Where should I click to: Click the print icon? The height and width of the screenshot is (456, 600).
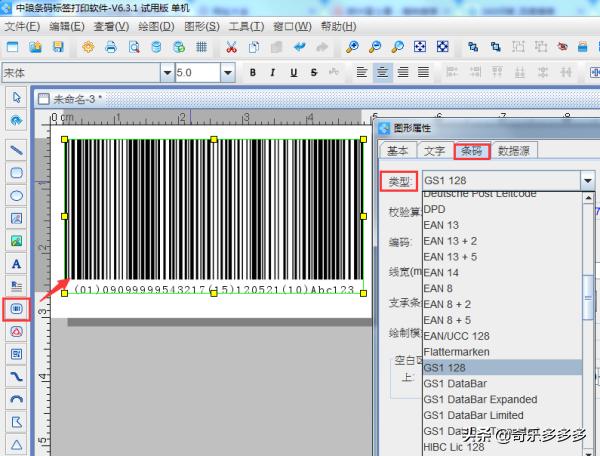(x=111, y=47)
